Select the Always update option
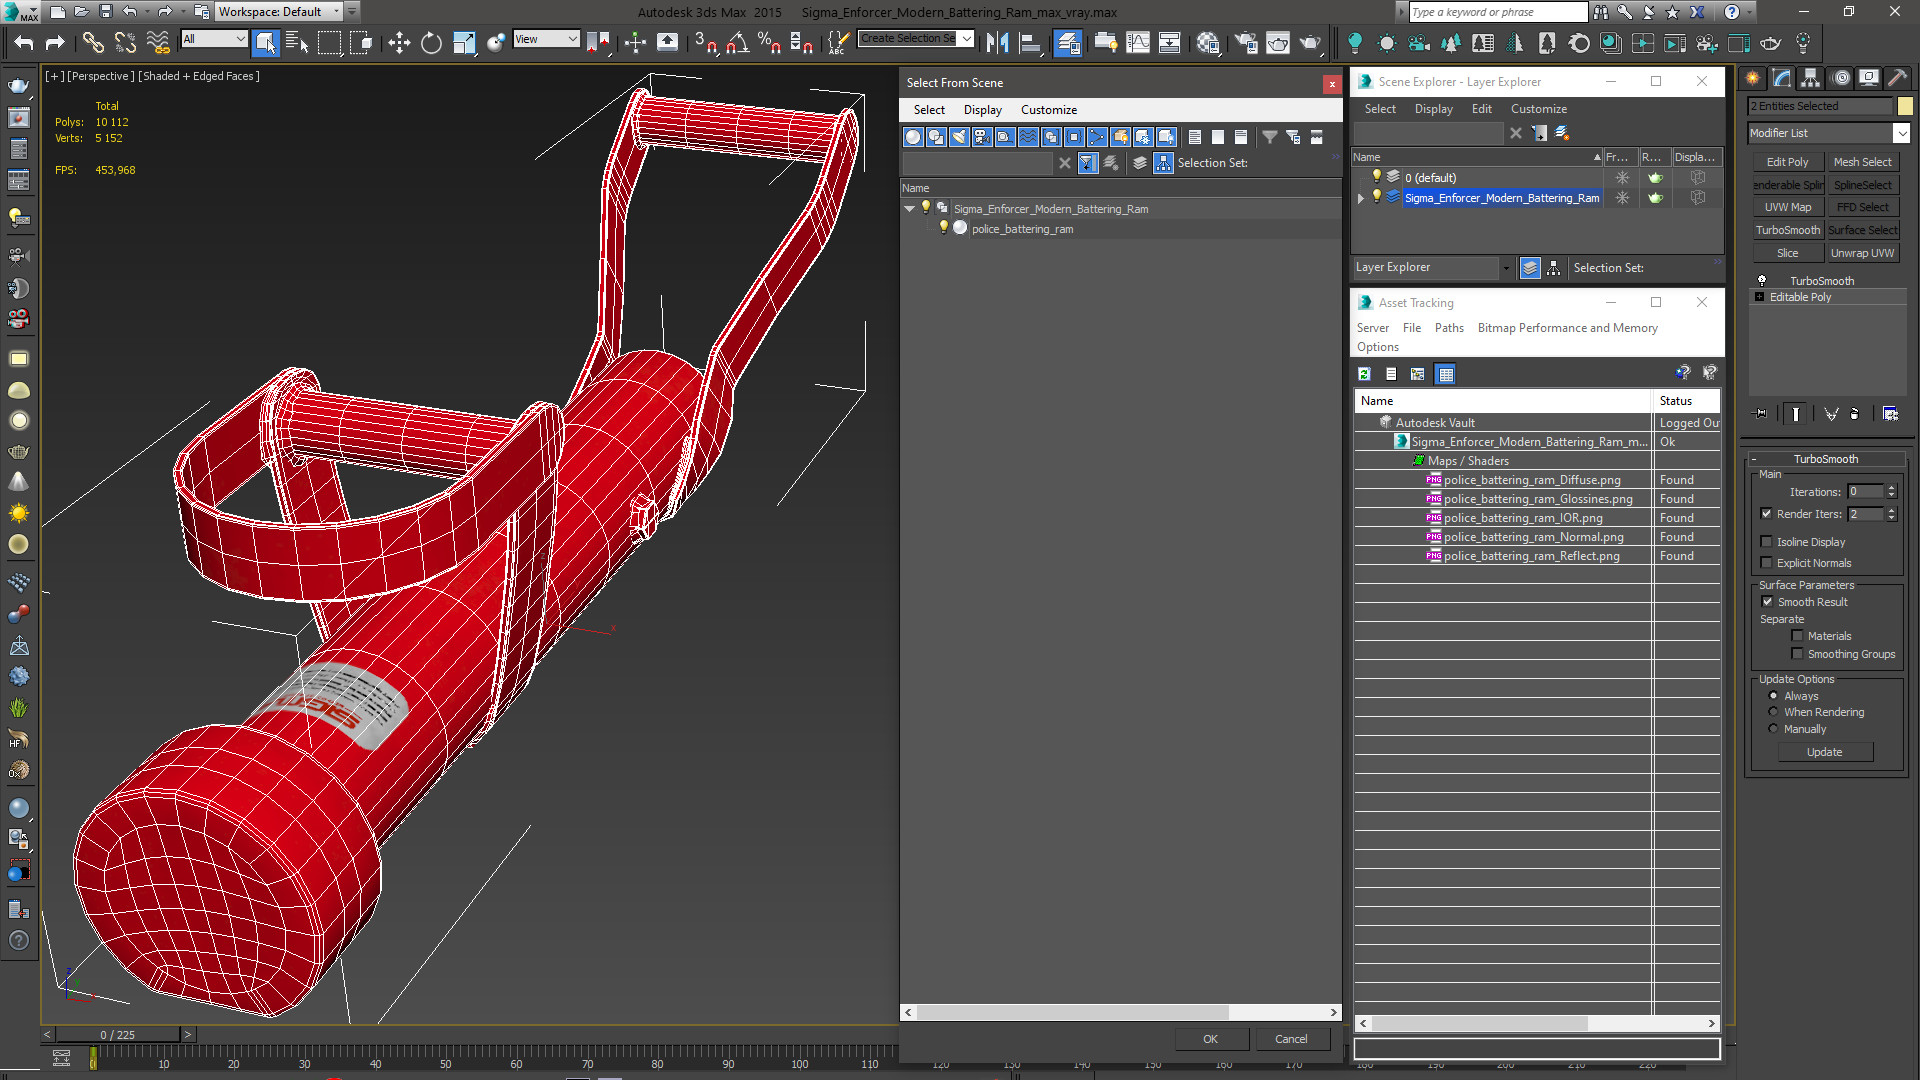 tap(1774, 696)
